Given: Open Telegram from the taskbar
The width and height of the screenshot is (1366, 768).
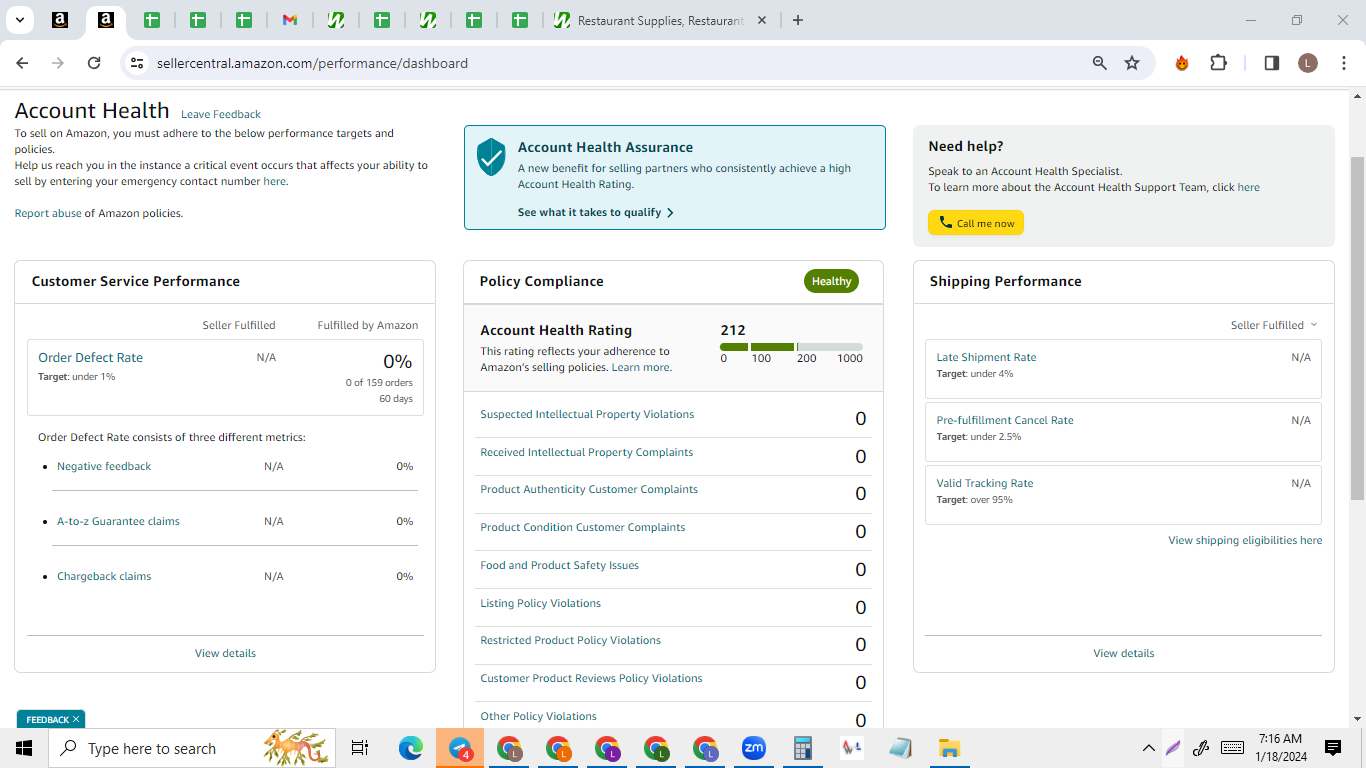Looking at the screenshot, I should click(x=460, y=748).
